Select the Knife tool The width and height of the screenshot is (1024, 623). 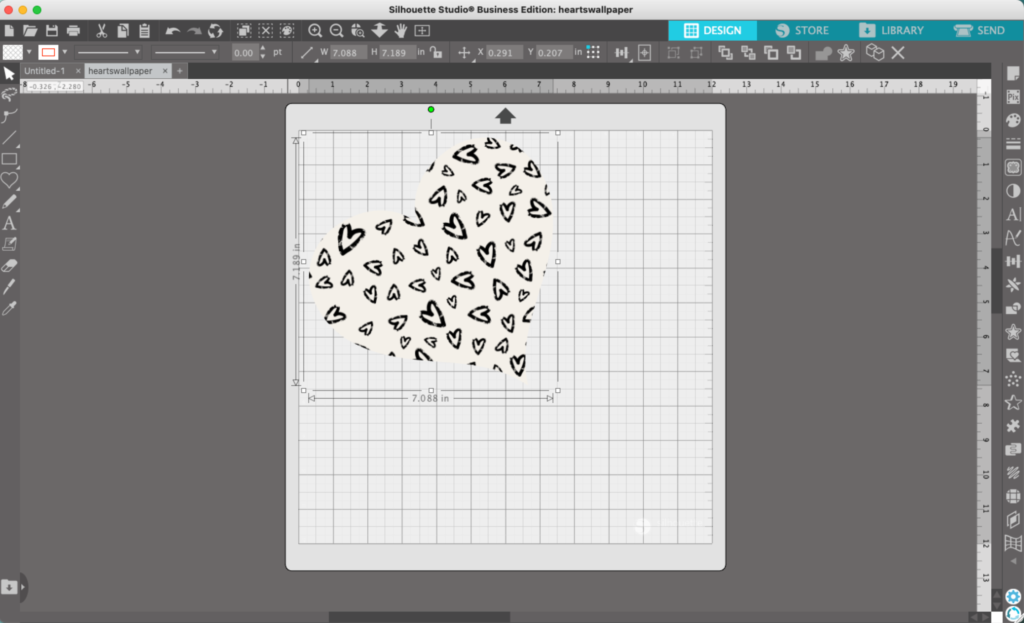click(9, 287)
